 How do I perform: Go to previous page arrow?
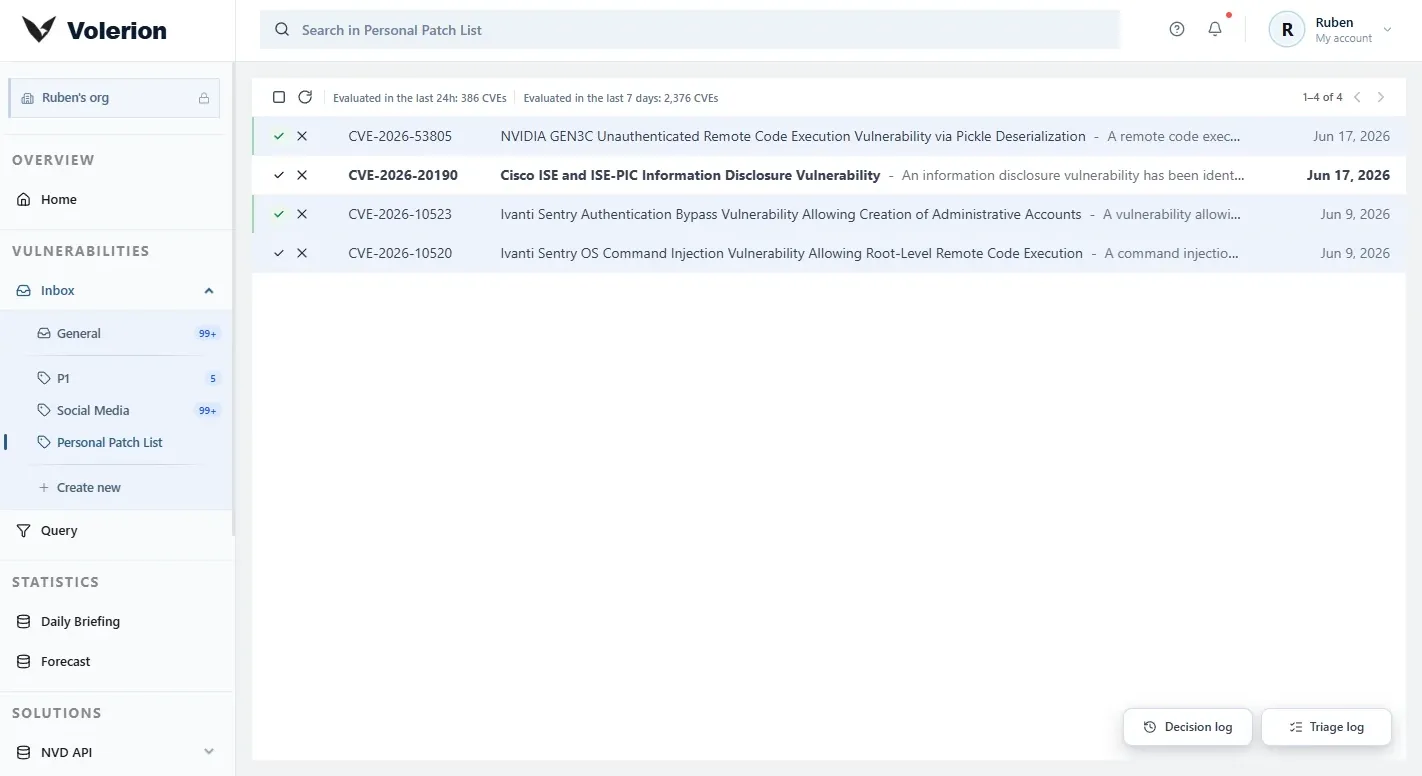[x=1357, y=97]
